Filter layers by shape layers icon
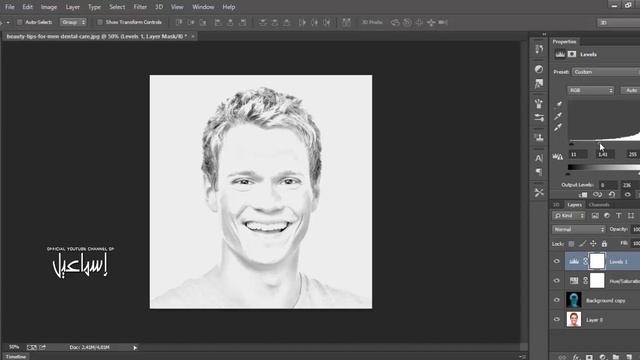640x360 pixels. [x=631, y=216]
